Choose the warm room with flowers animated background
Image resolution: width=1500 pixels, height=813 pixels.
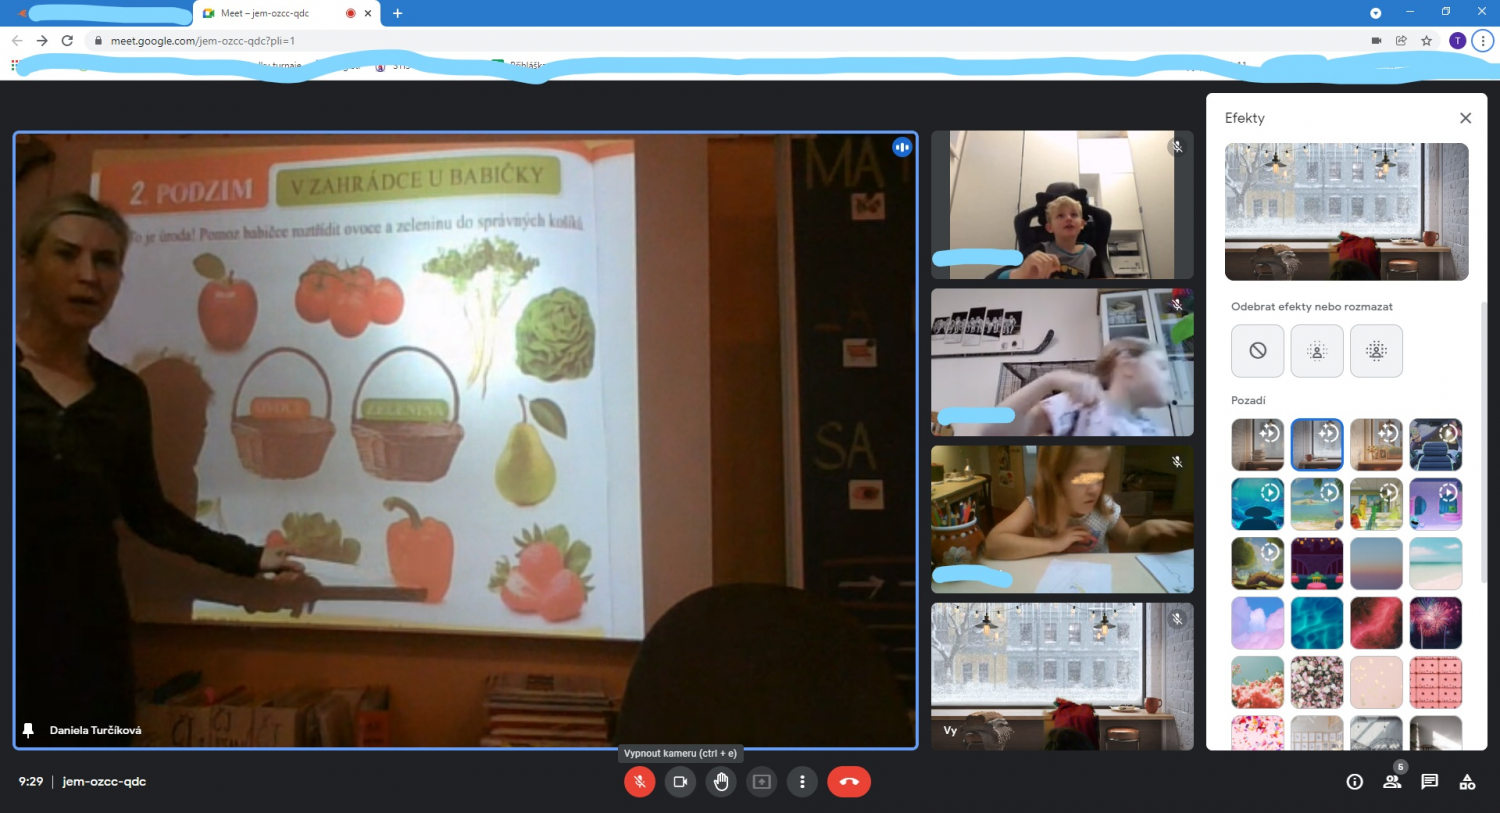[x=1376, y=445]
